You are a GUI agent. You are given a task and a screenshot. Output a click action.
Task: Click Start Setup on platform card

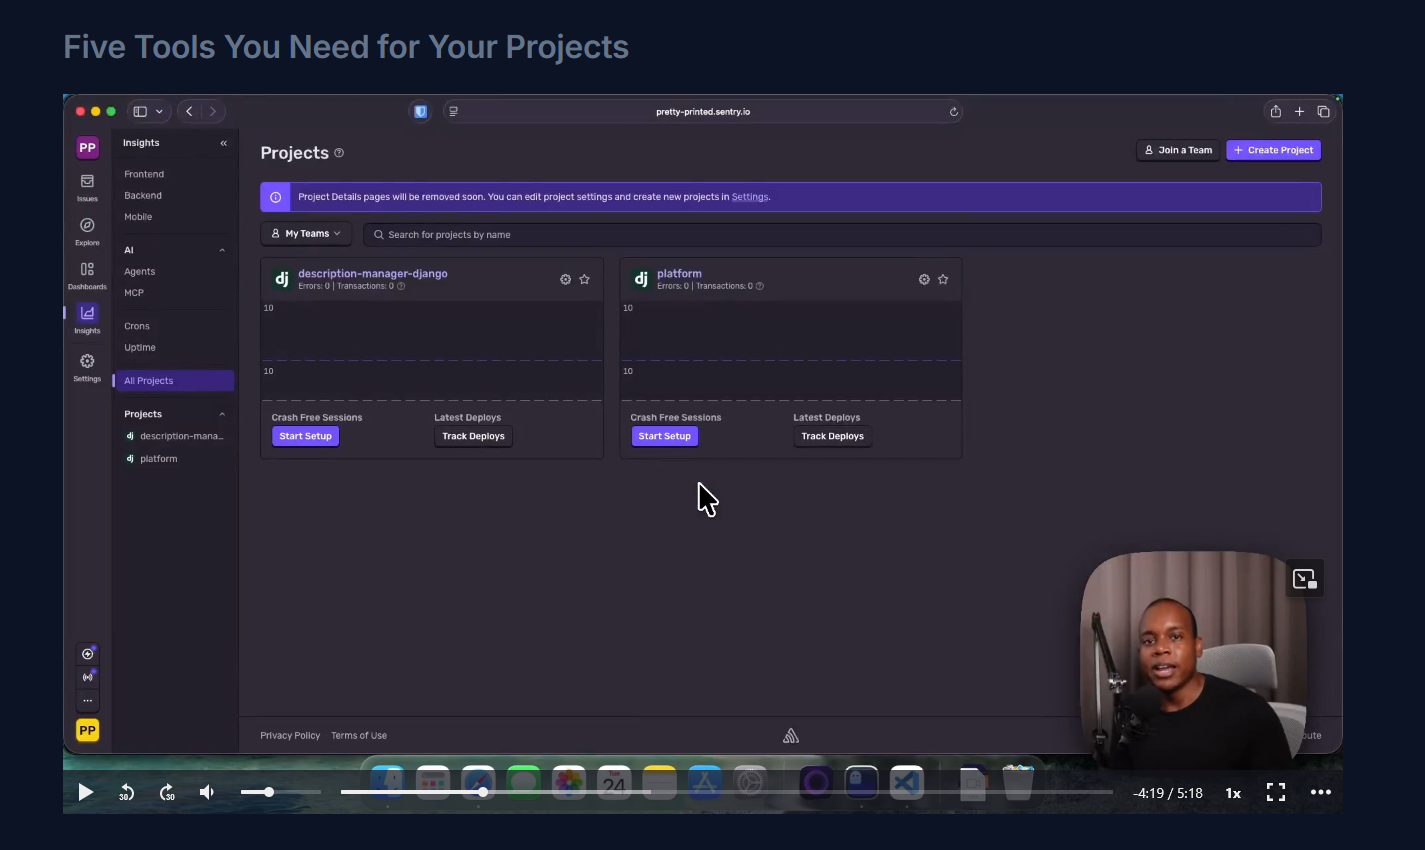click(x=664, y=436)
